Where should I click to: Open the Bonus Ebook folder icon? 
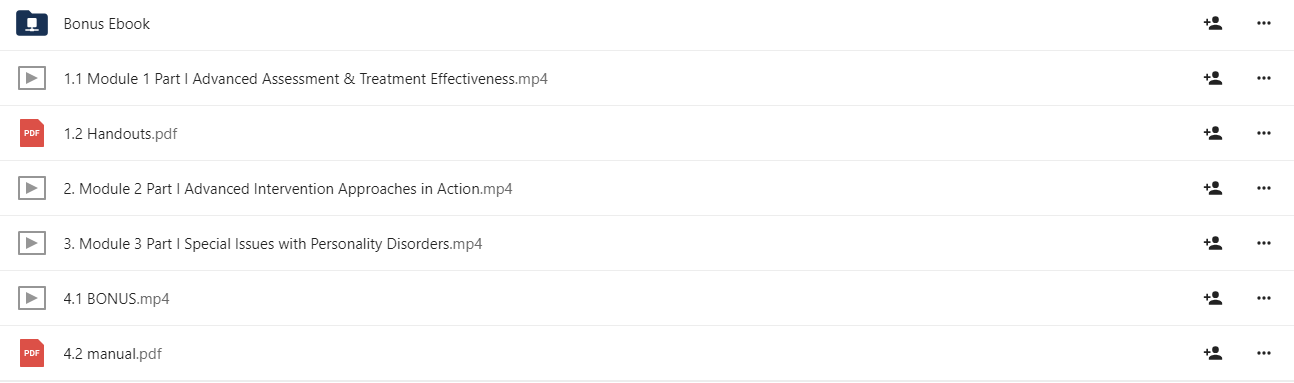point(32,23)
